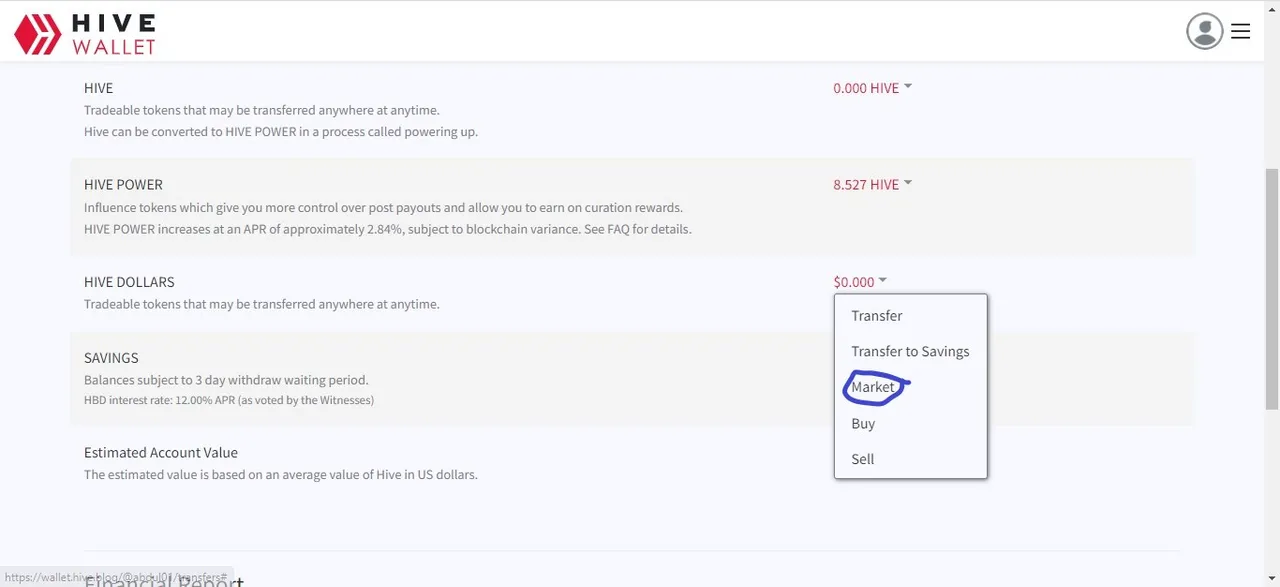Expand the 8.527 HIVE power dropdown
Screen dimensions: 1280x587
click(872, 185)
